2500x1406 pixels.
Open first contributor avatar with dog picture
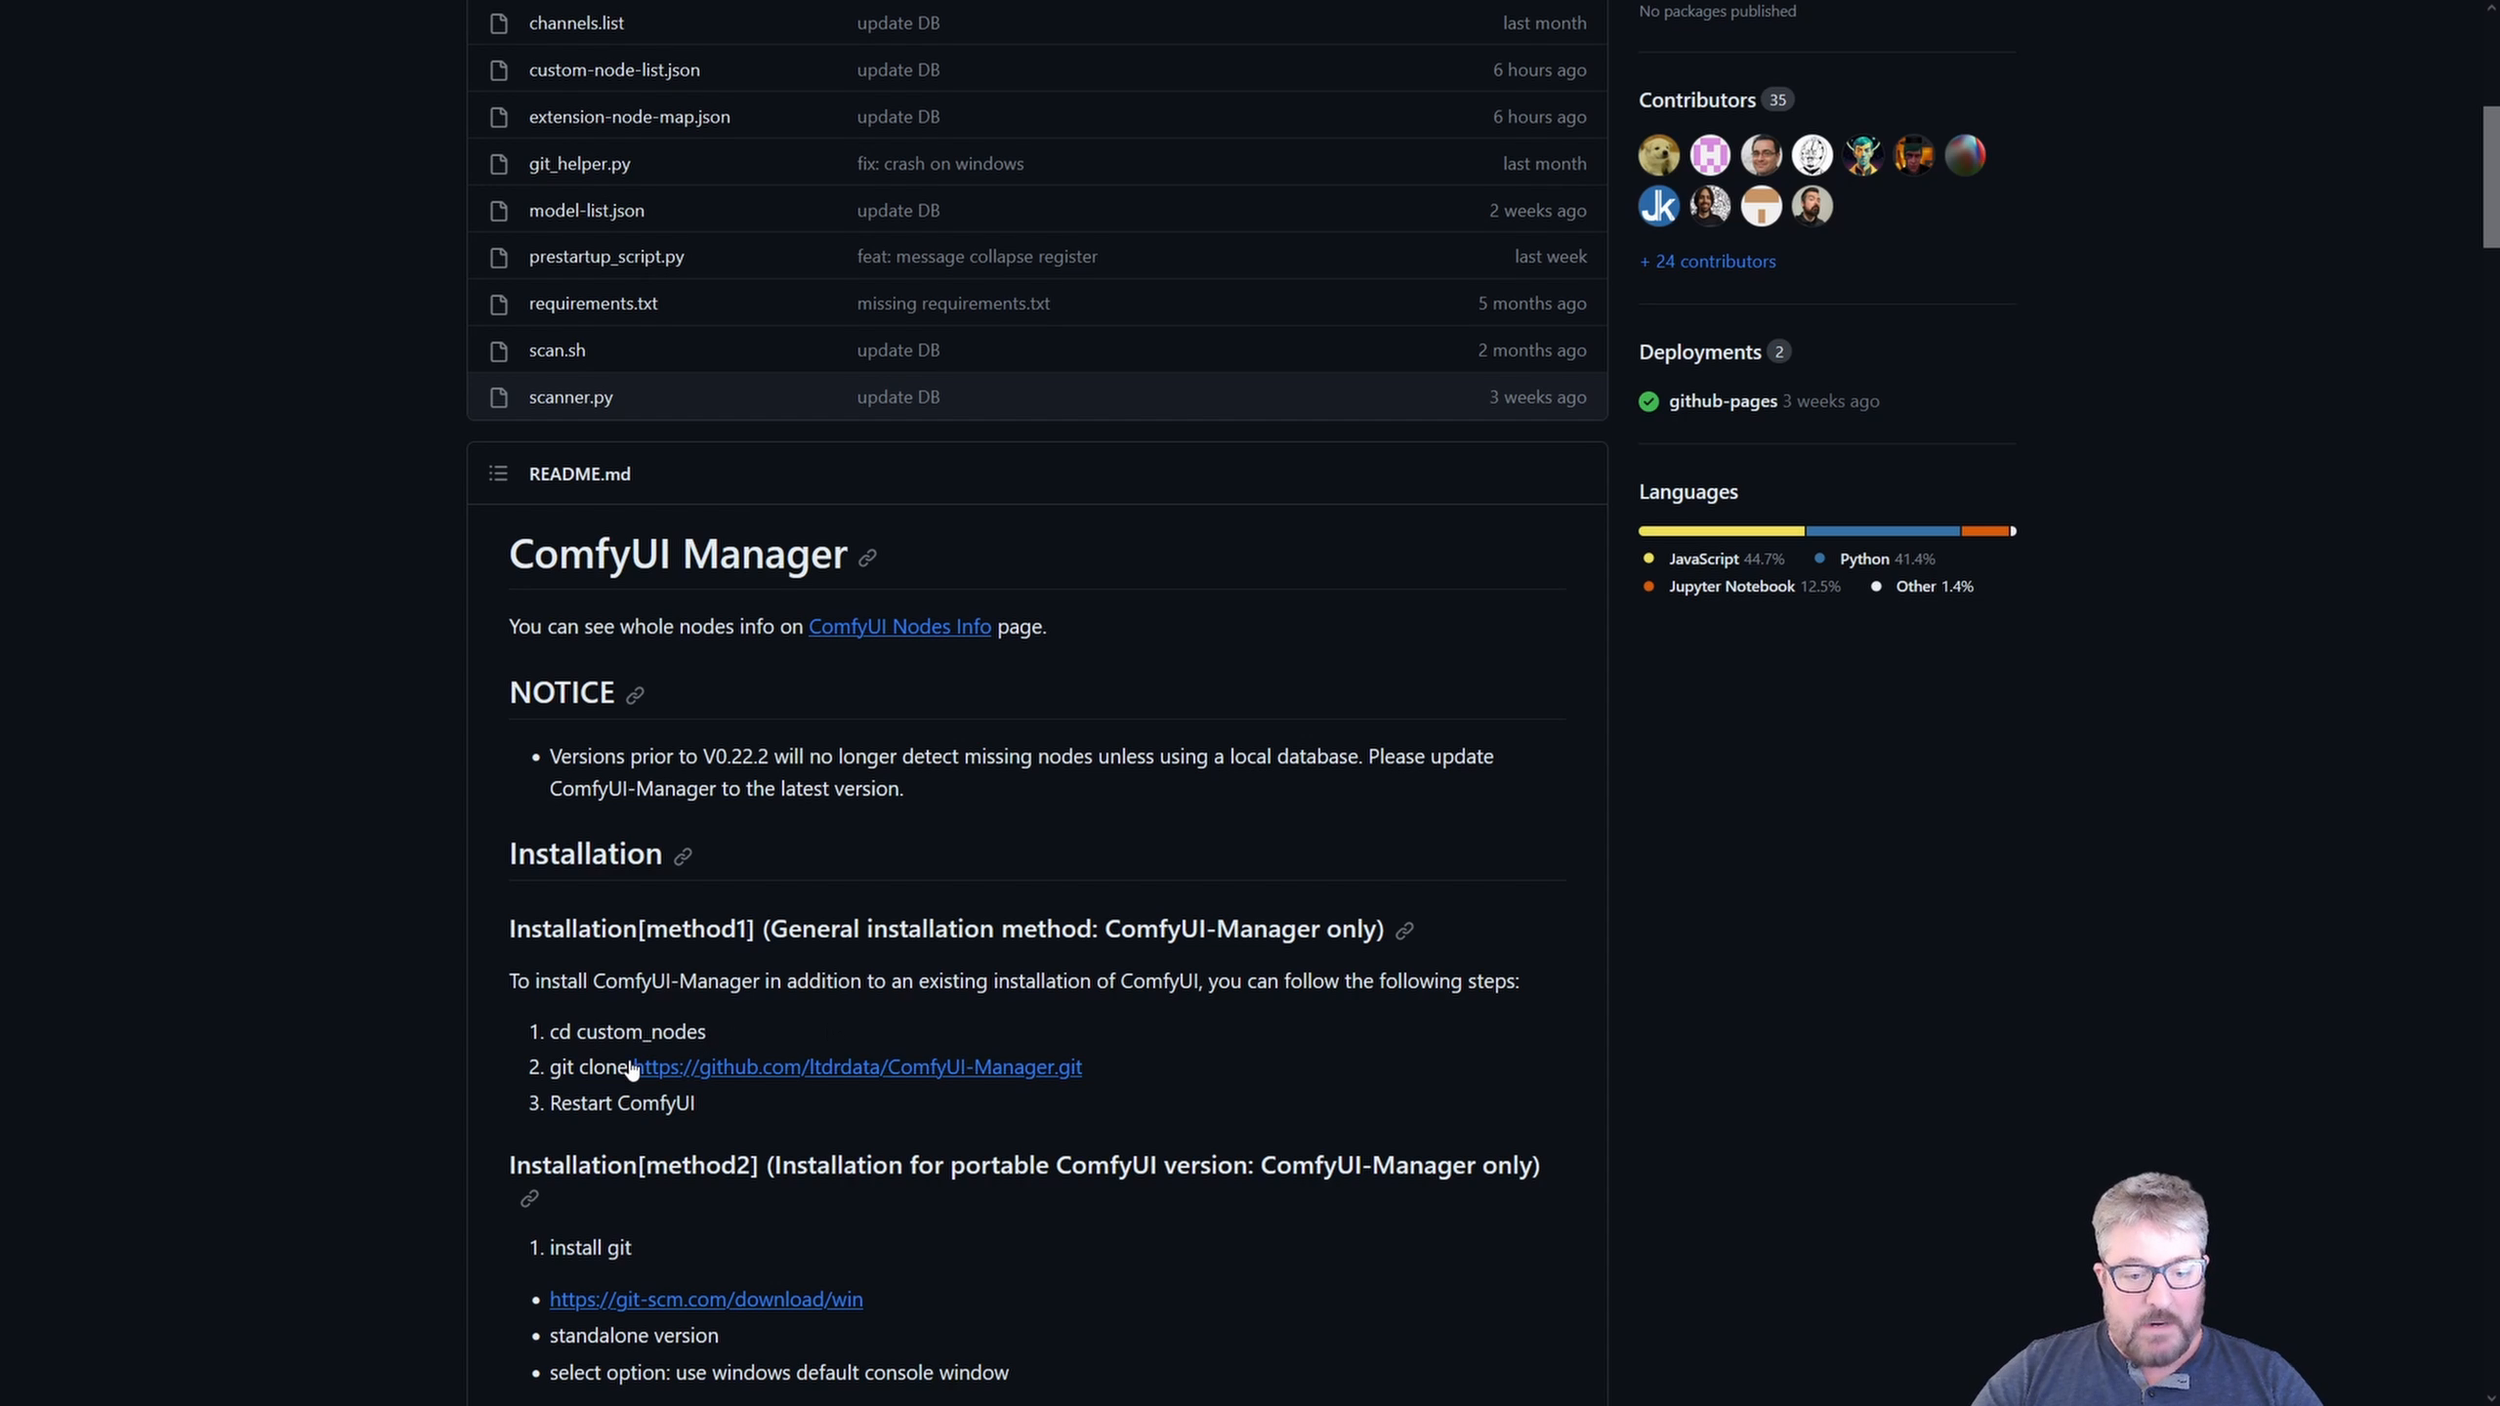click(x=1659, y=155)
